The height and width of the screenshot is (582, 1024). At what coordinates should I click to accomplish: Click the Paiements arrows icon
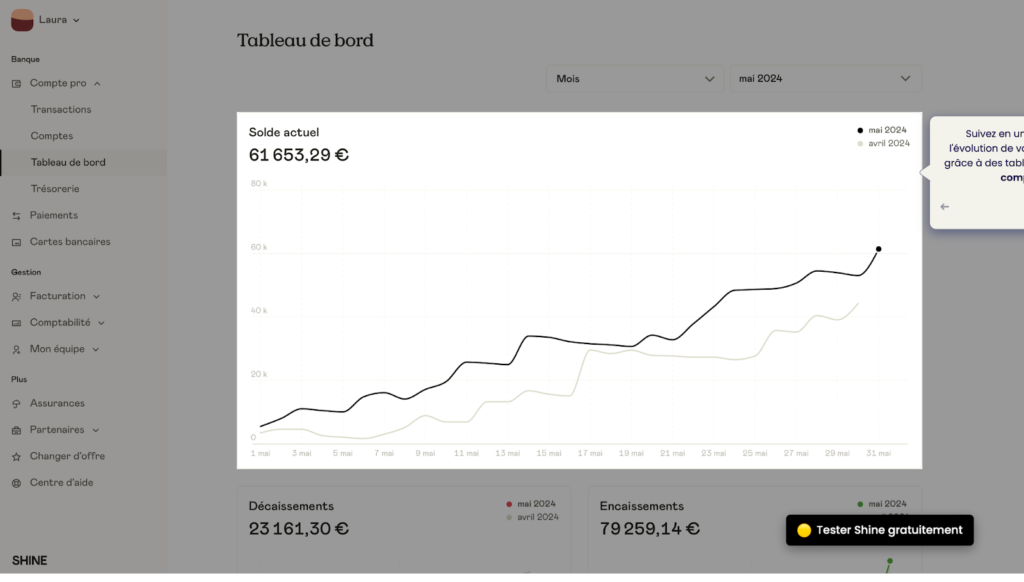[x=17, y=215]
